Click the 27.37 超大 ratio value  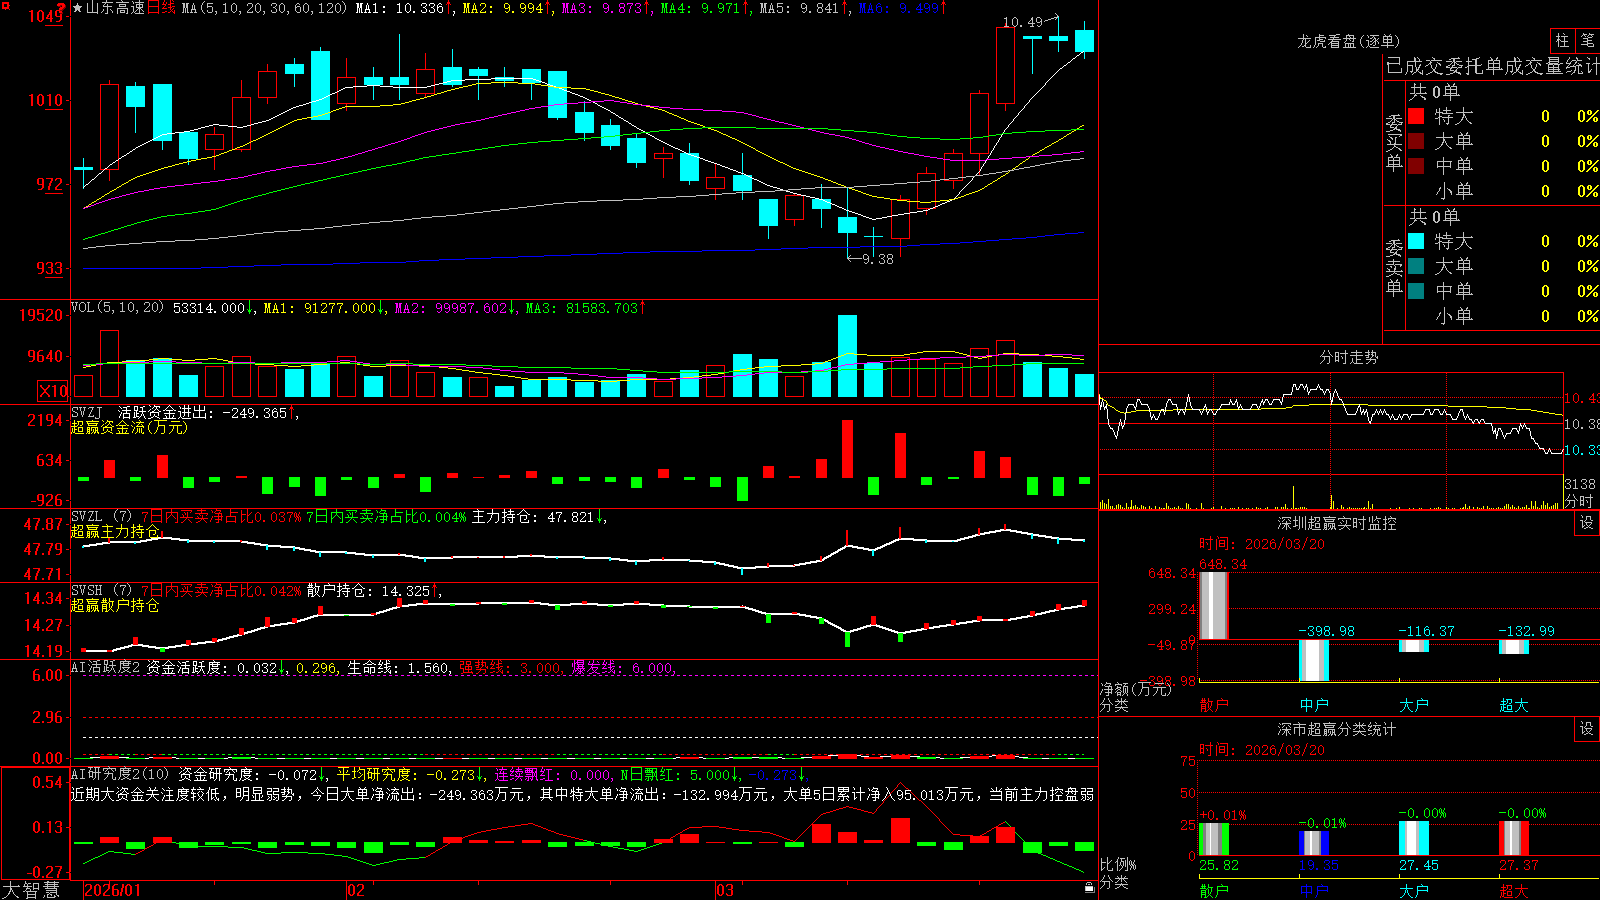[x=1519, y=865]
